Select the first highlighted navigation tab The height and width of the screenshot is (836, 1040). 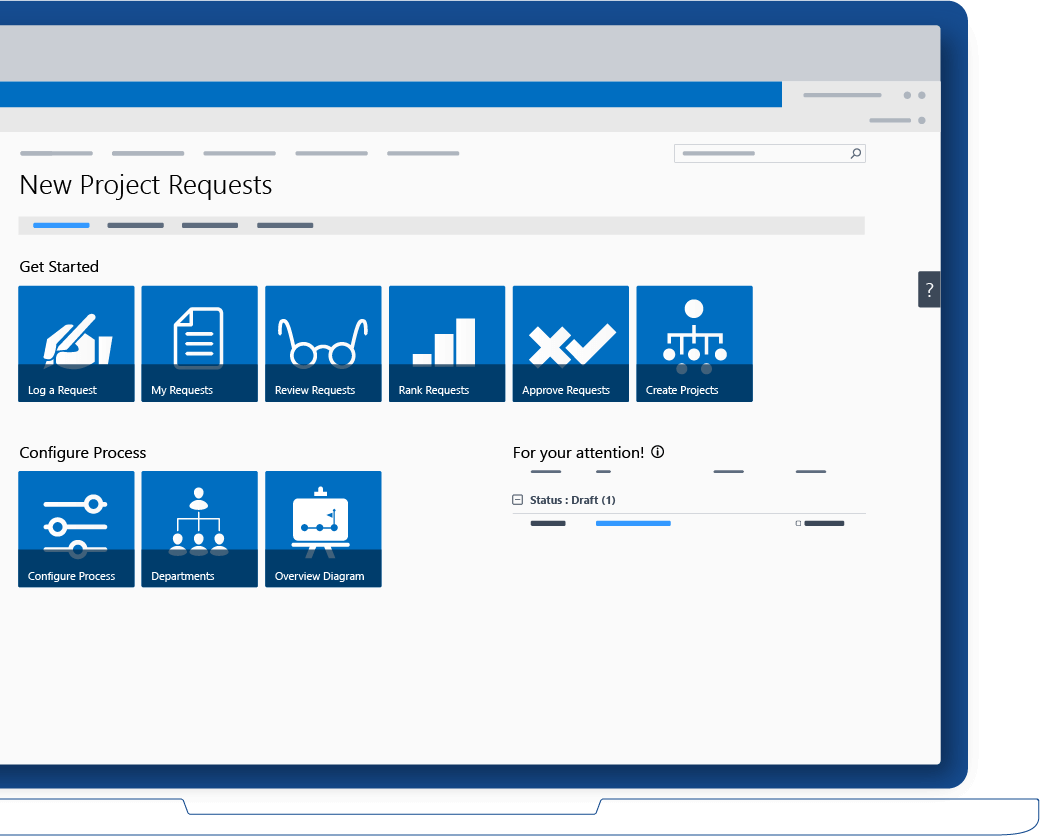pyautogui.click(x=61, y=225)
